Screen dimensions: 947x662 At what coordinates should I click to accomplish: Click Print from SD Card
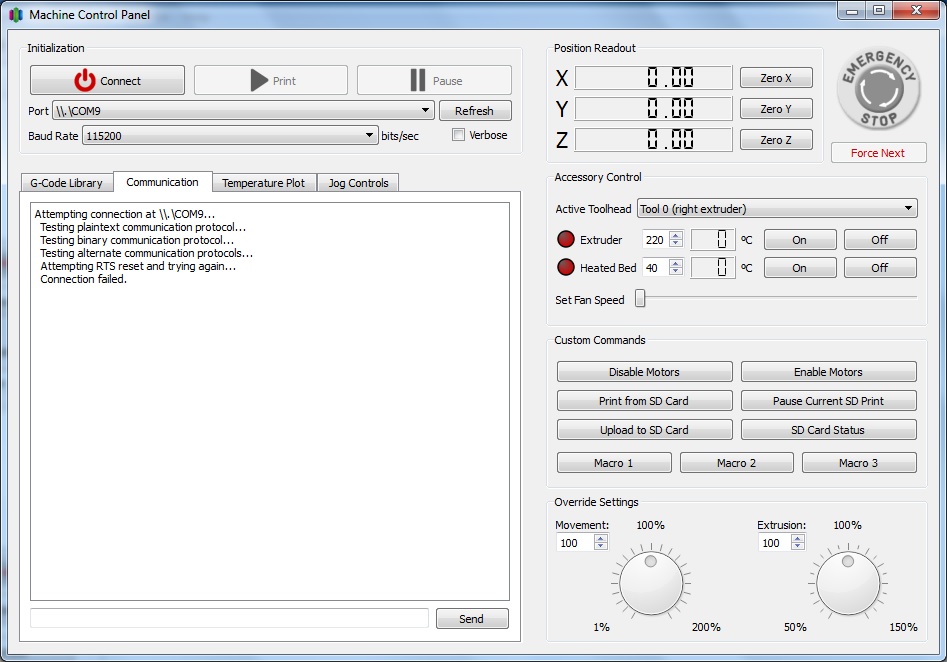(644, 401)
